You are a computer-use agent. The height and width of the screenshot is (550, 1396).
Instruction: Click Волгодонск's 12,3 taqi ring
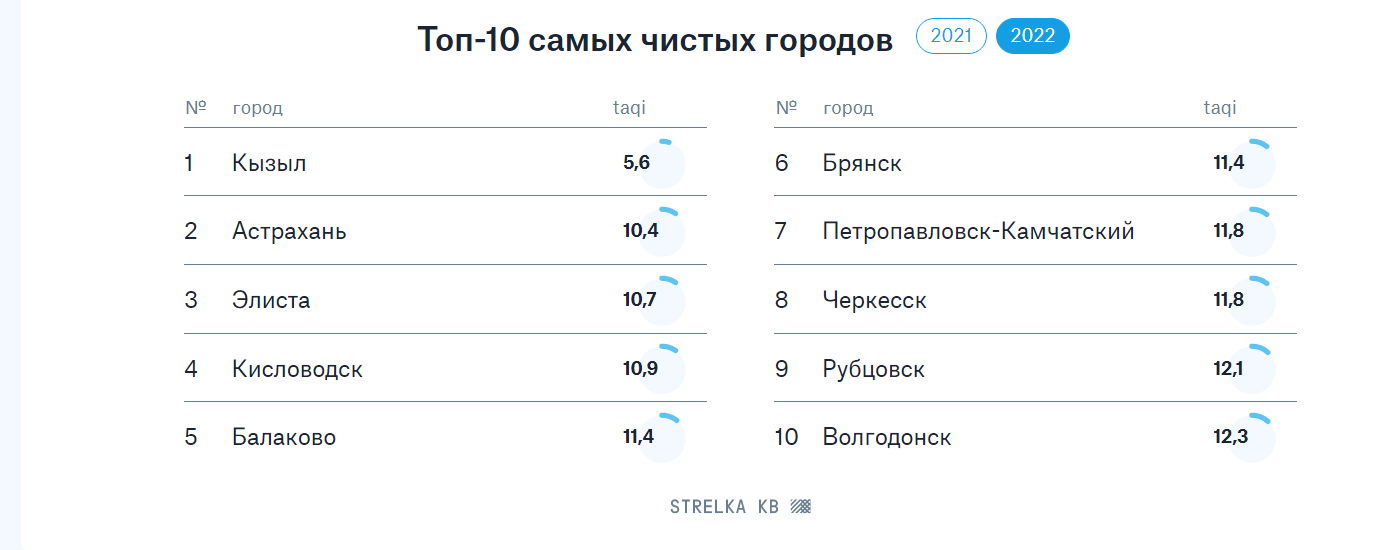1251,438
